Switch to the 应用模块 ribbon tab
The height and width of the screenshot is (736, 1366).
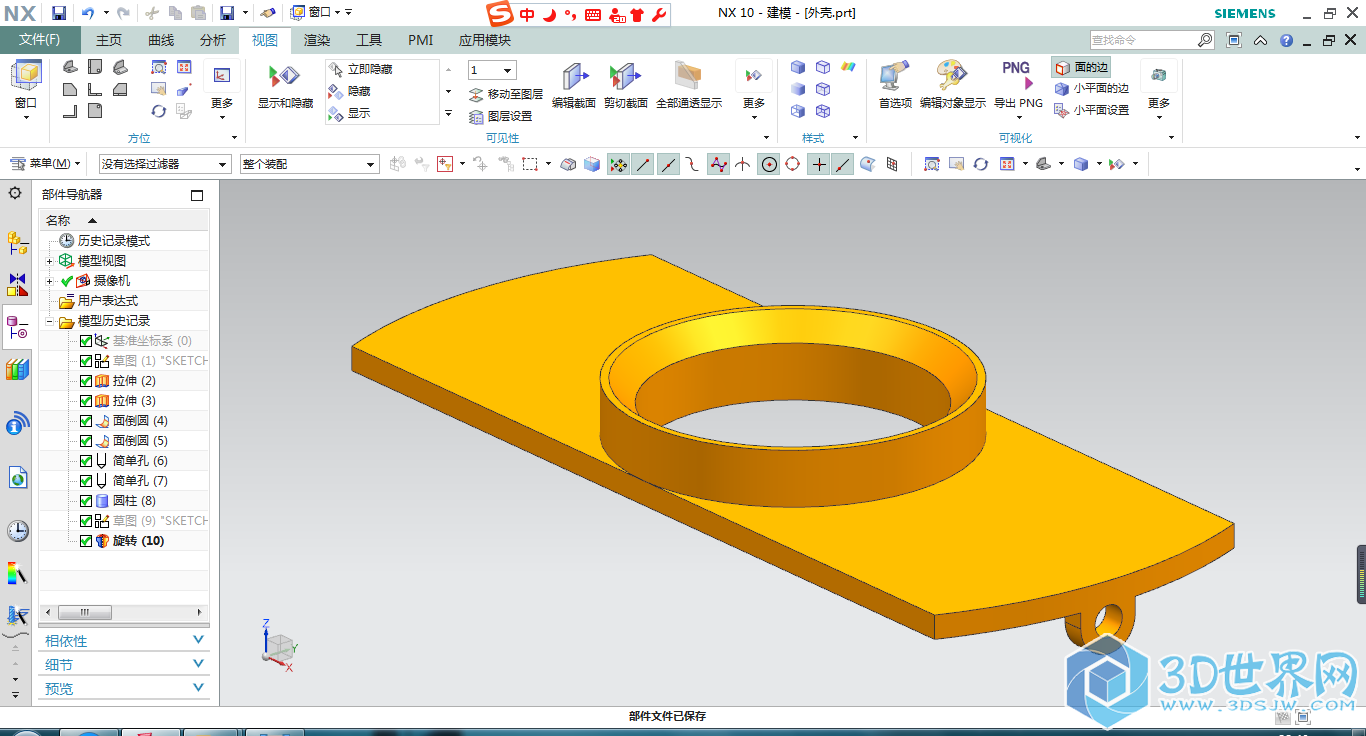[485, 40]
